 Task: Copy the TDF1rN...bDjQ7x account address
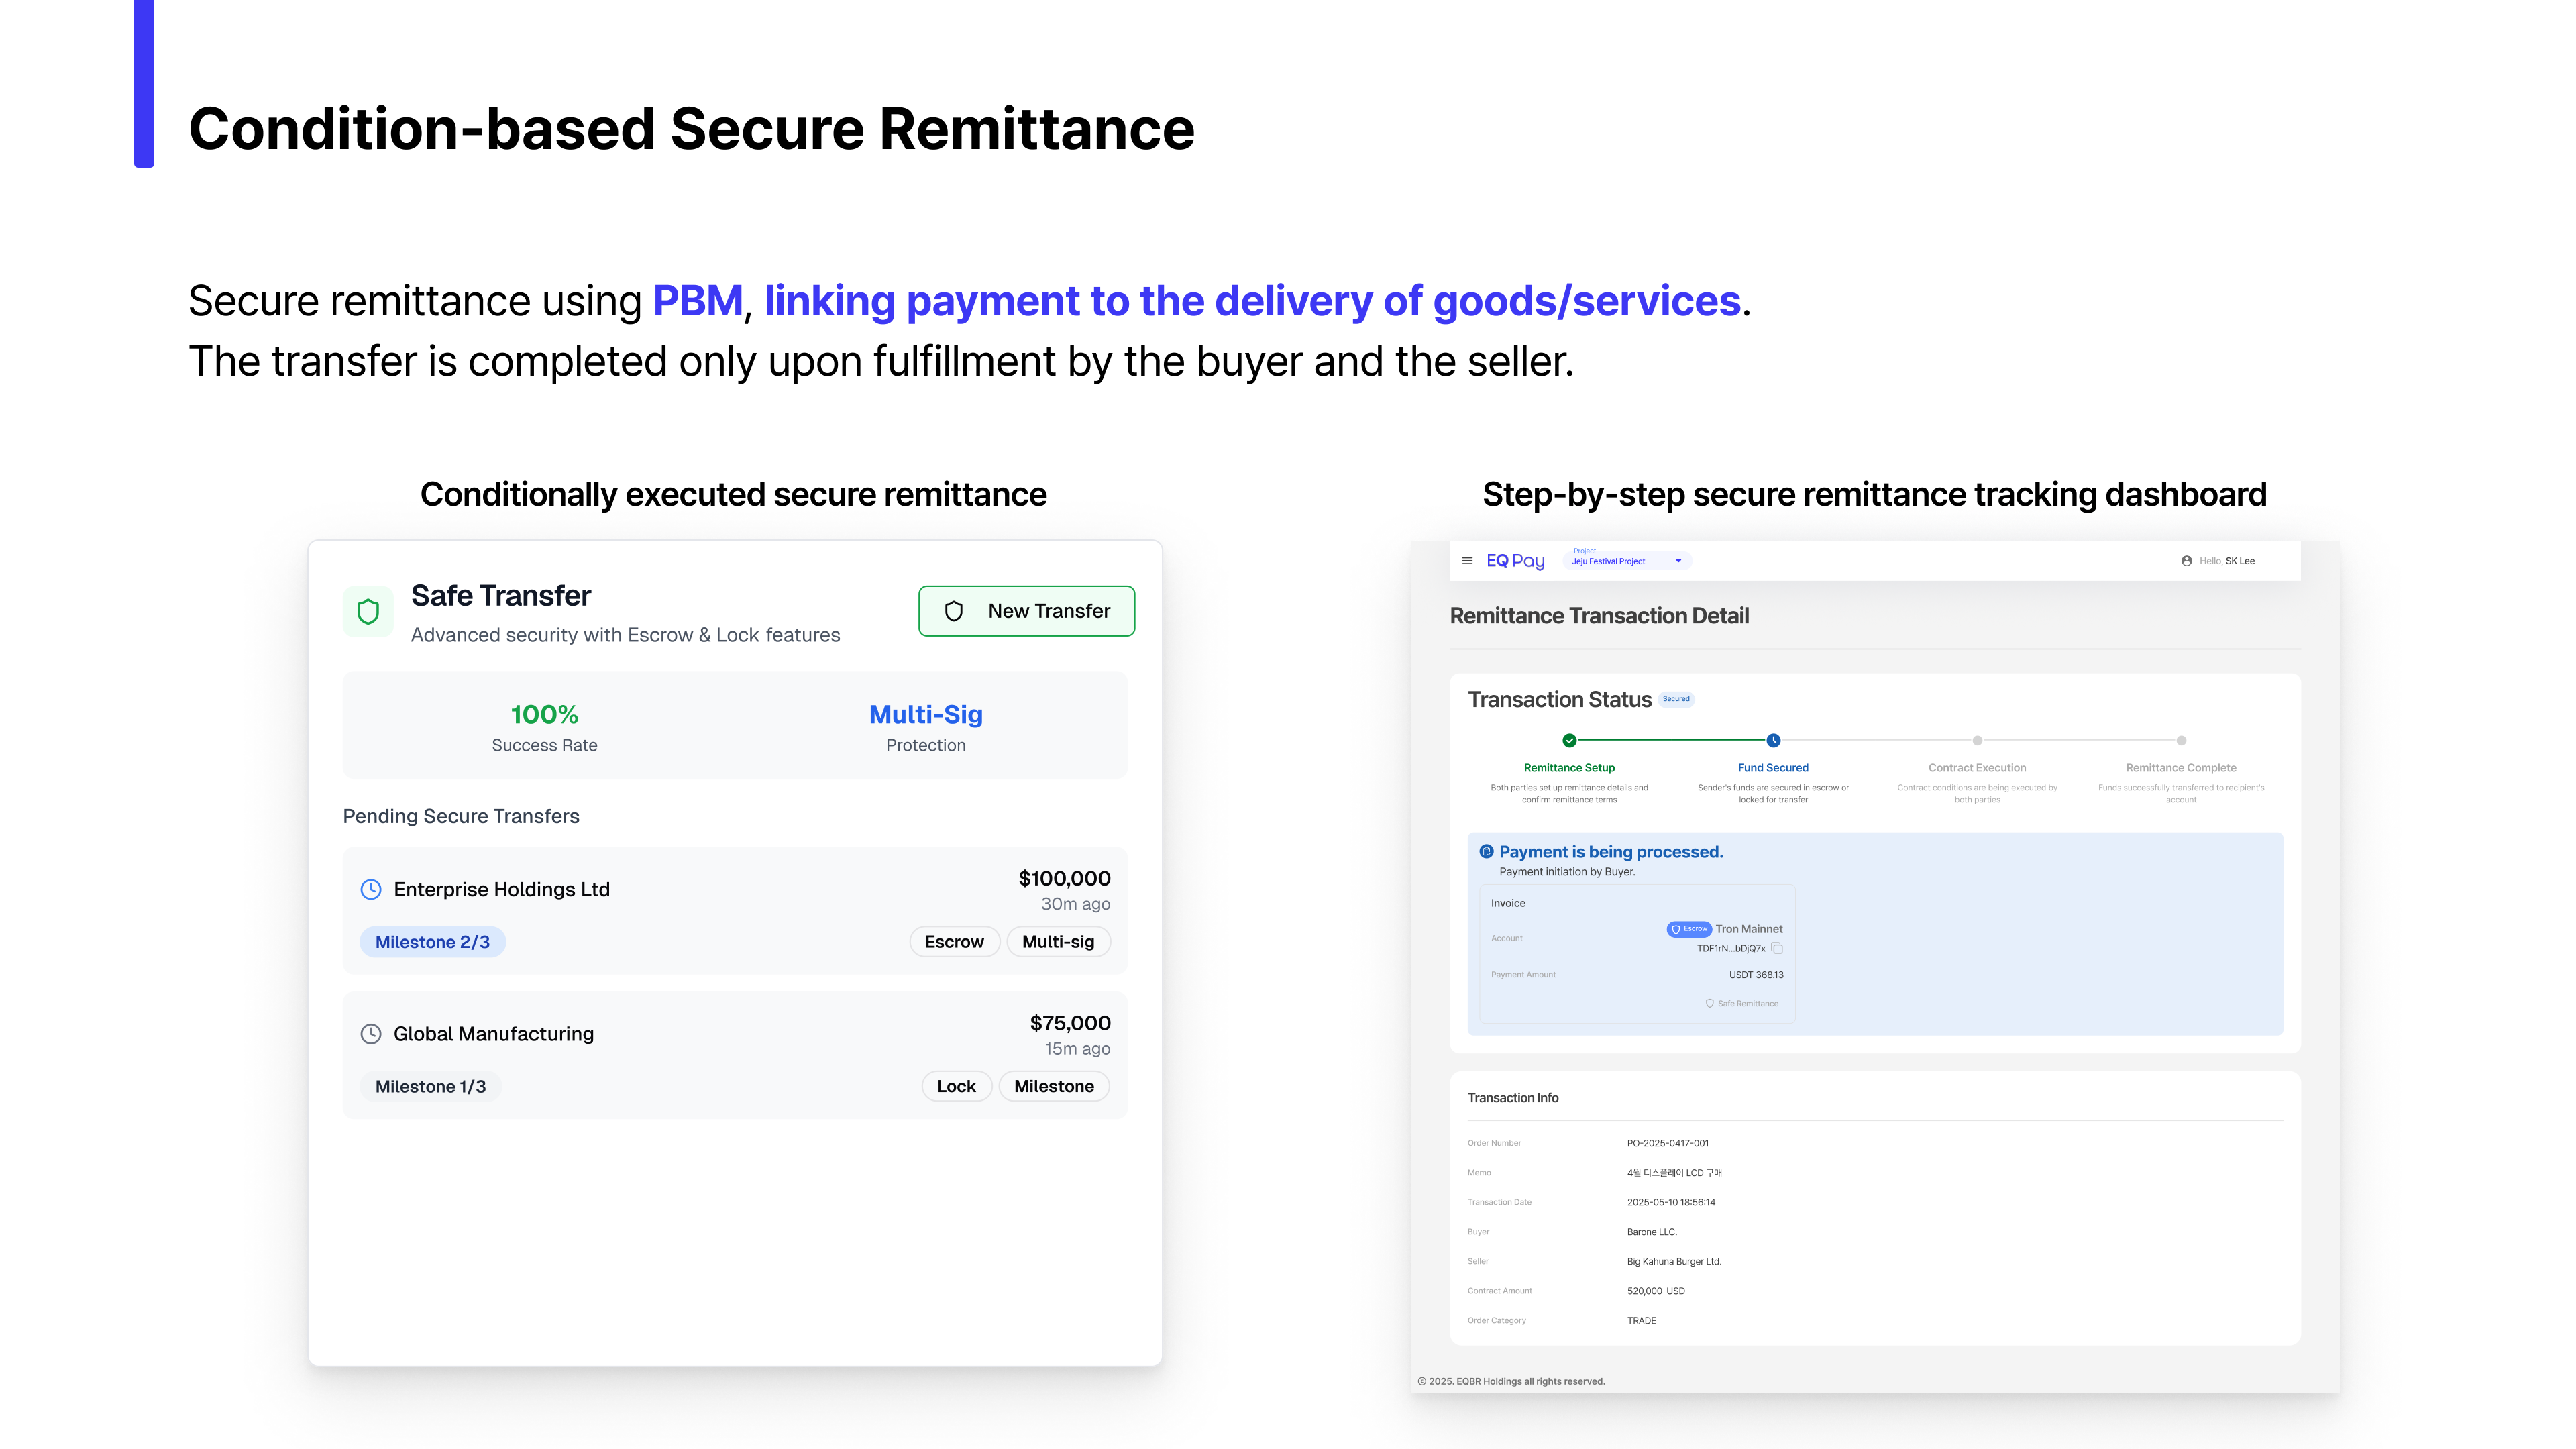[1777, 948]
